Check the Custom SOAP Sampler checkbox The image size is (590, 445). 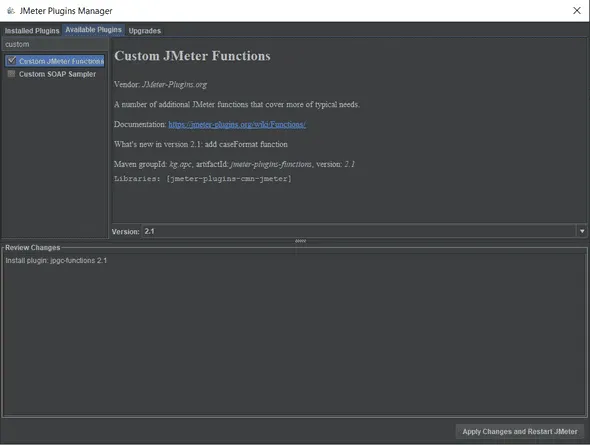(x=12, y=74)
